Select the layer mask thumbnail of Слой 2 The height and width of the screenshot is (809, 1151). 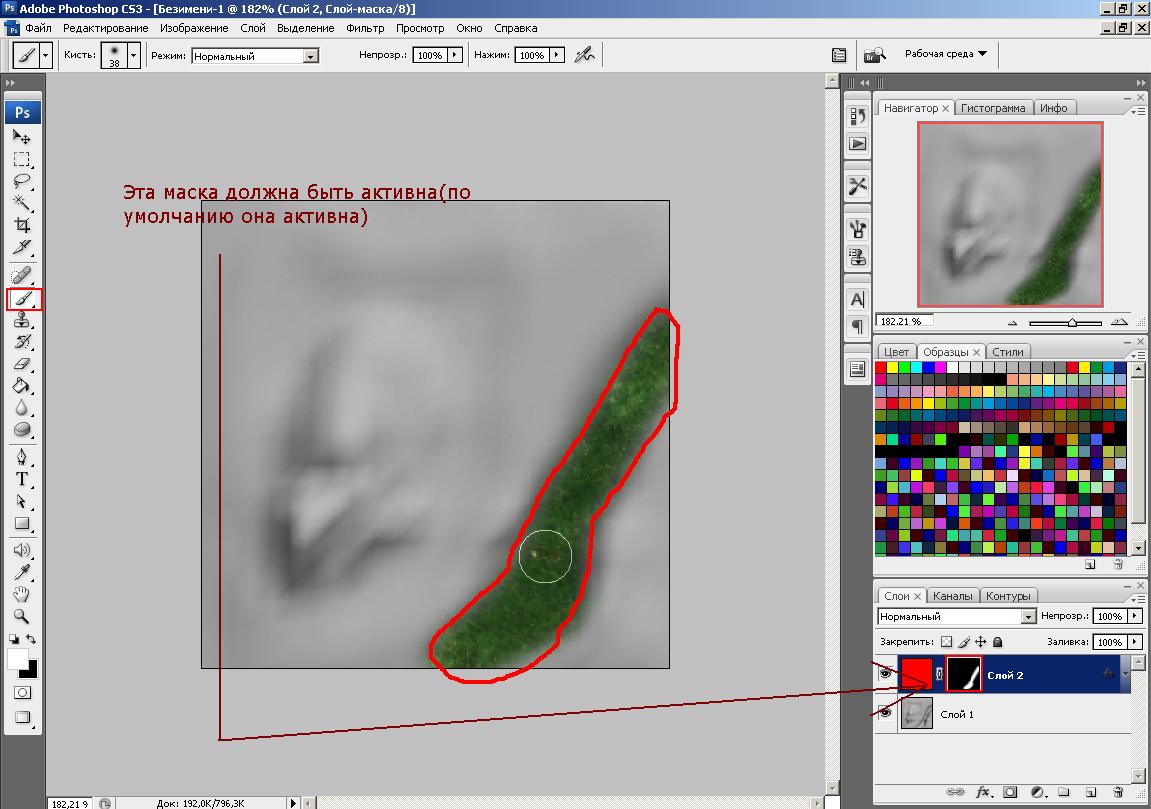pyautogui.click(x=964, y=675)
